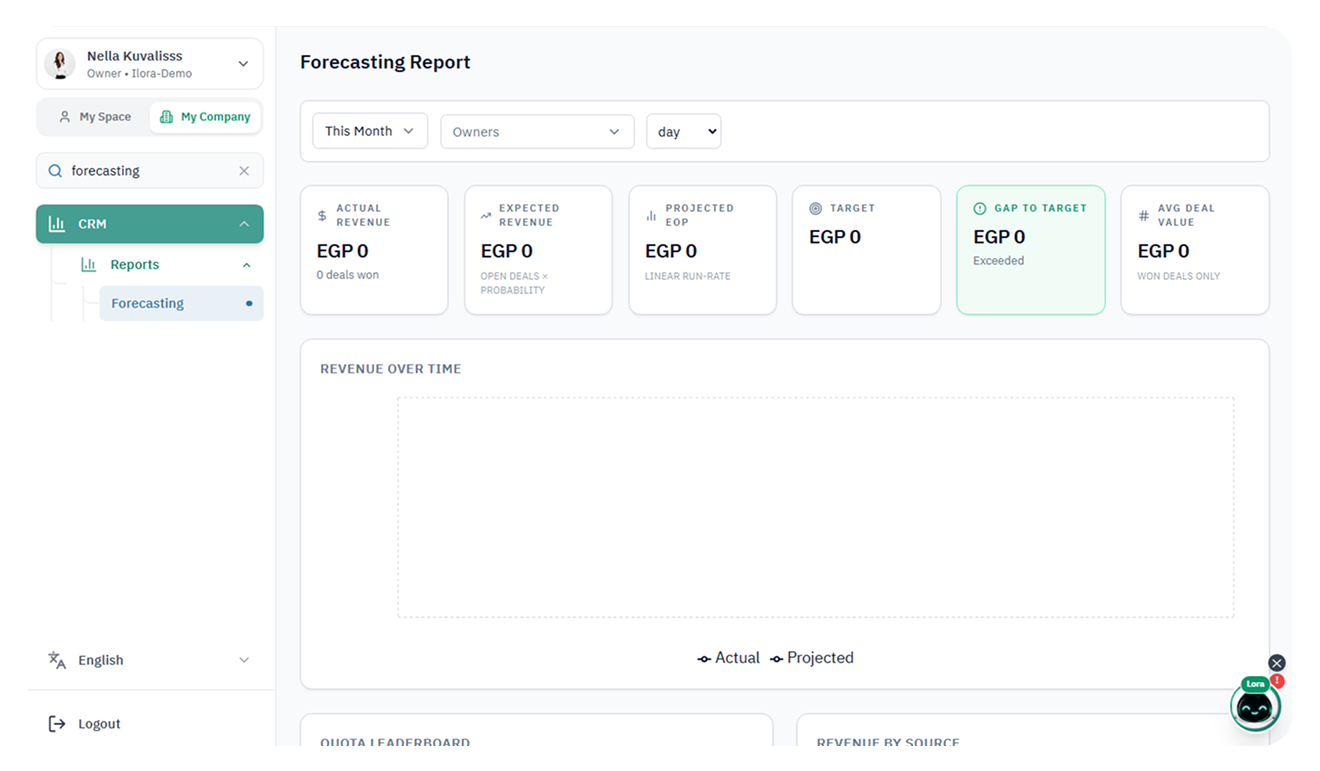1320x771 pixels.
Task: Click the Quota Leaderboard panel title
Action: point(395,742)
